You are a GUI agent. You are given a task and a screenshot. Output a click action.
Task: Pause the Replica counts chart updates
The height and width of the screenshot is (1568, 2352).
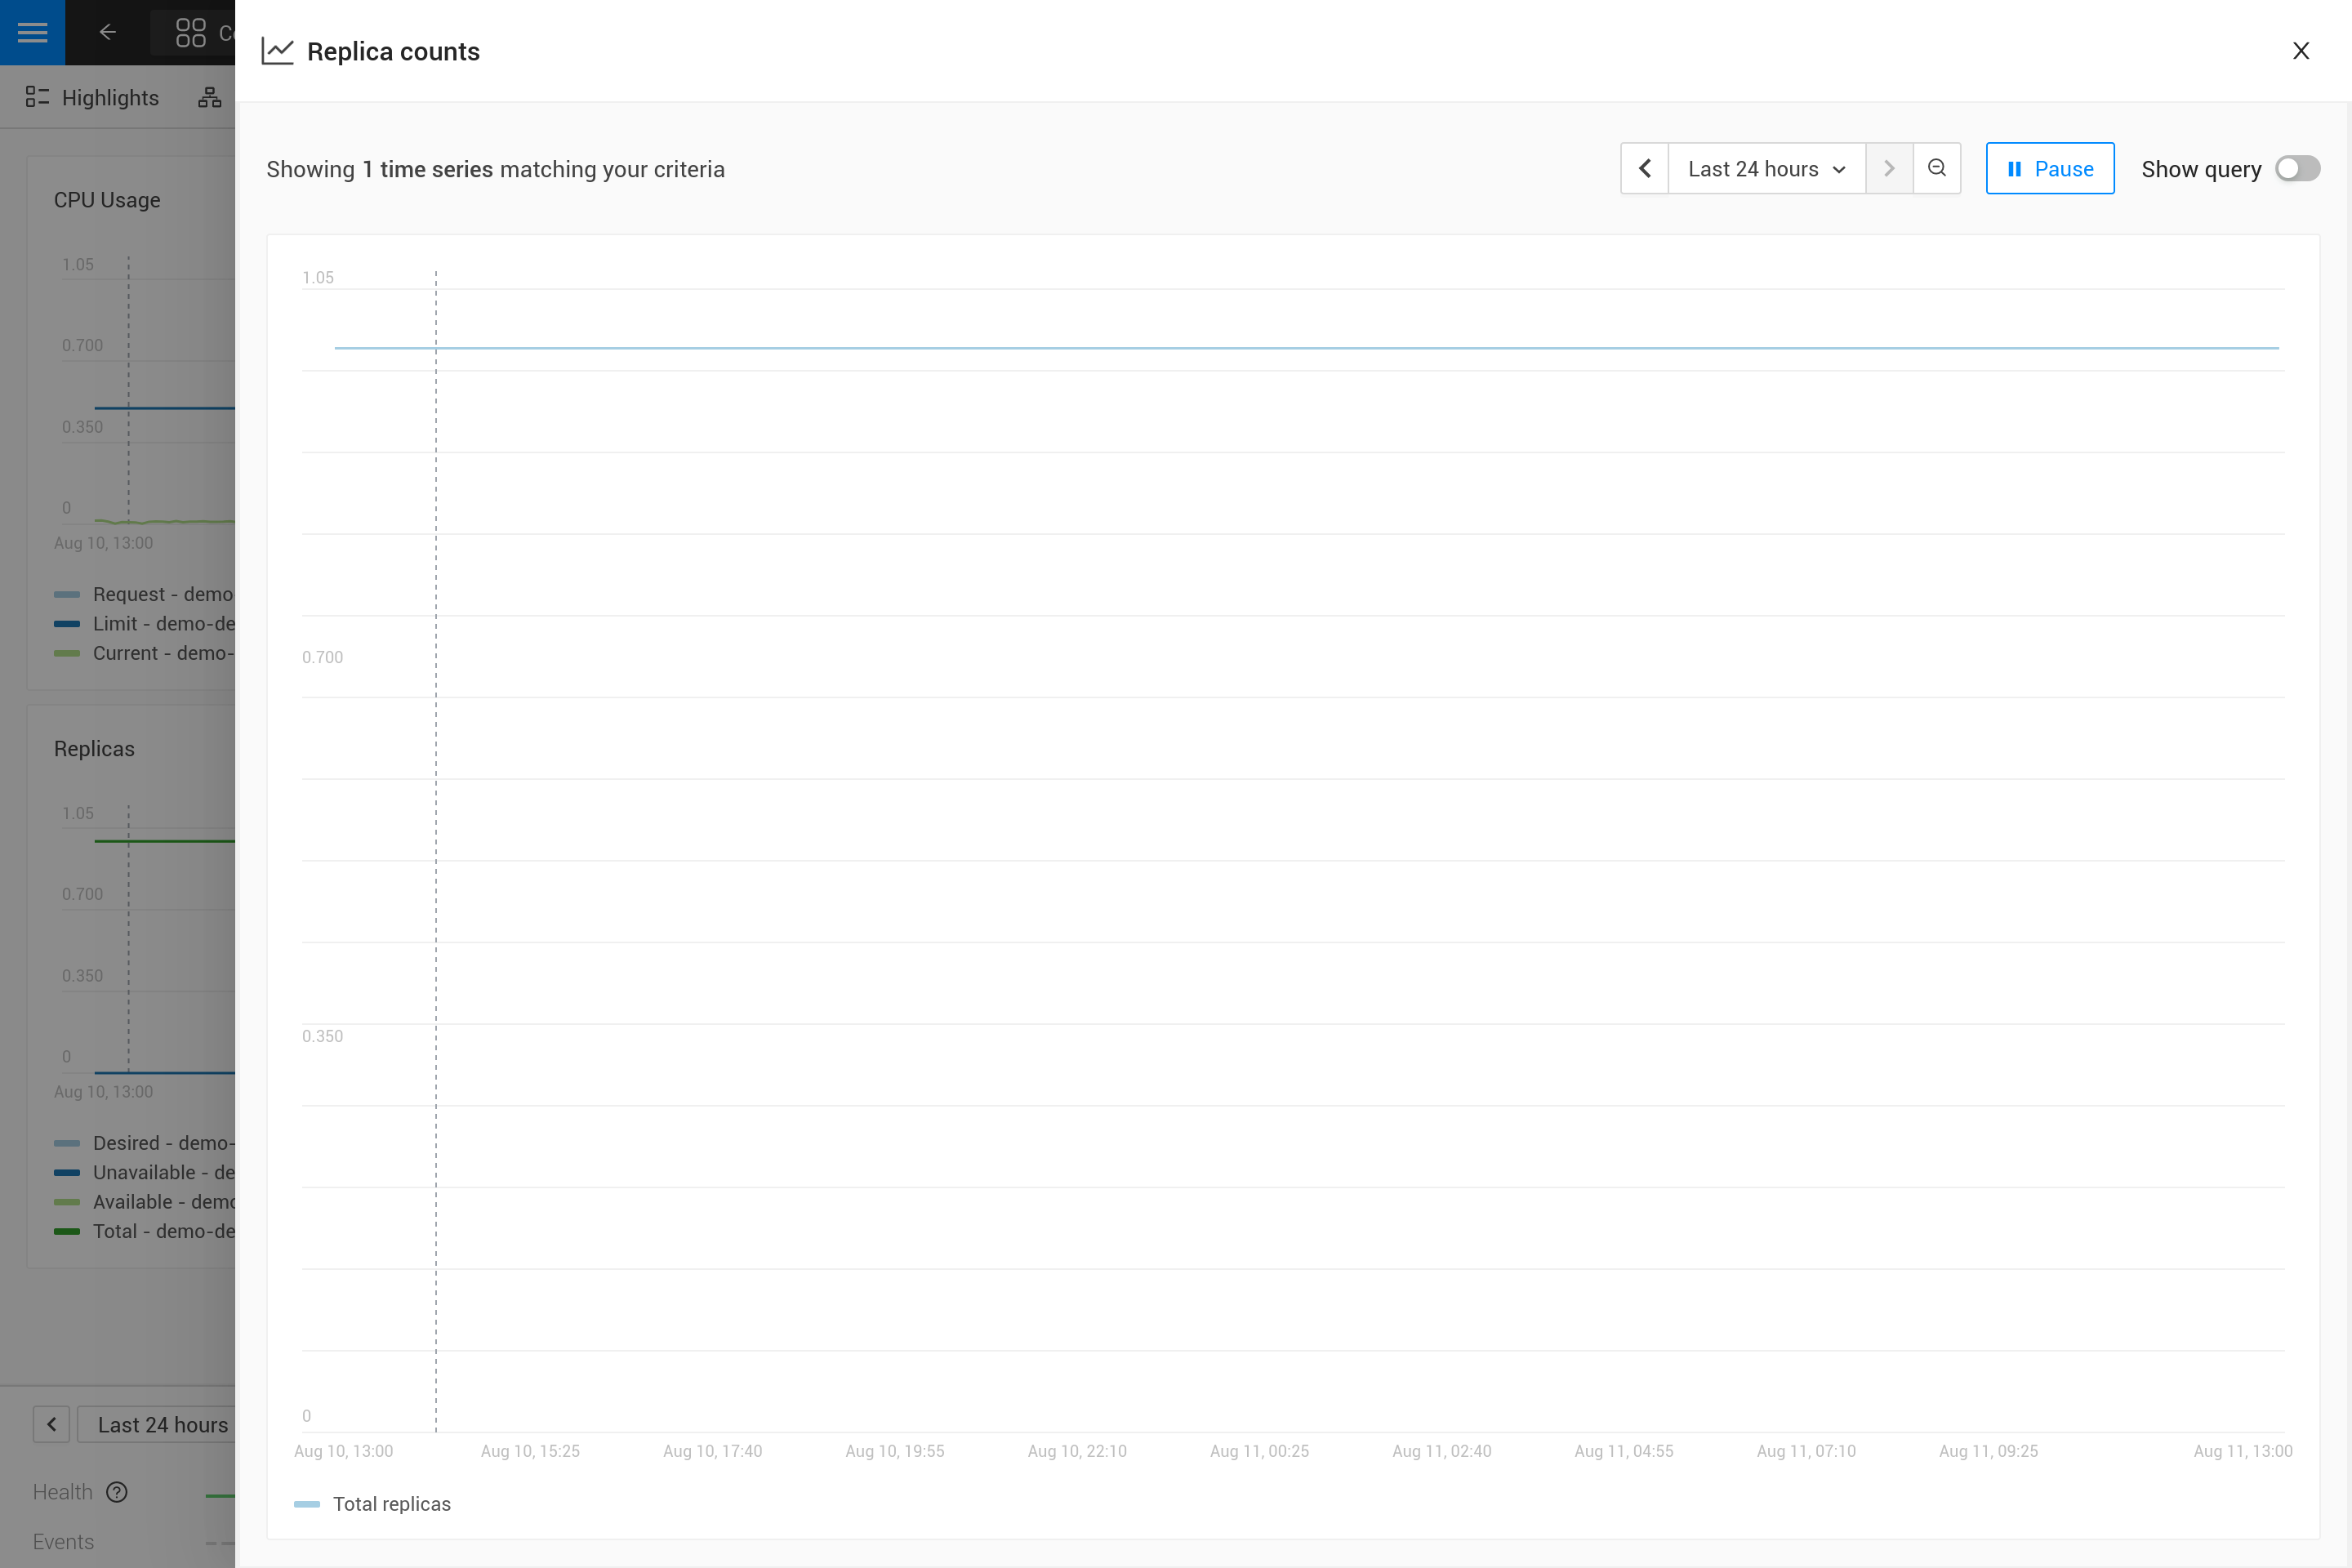point(2049,168)
